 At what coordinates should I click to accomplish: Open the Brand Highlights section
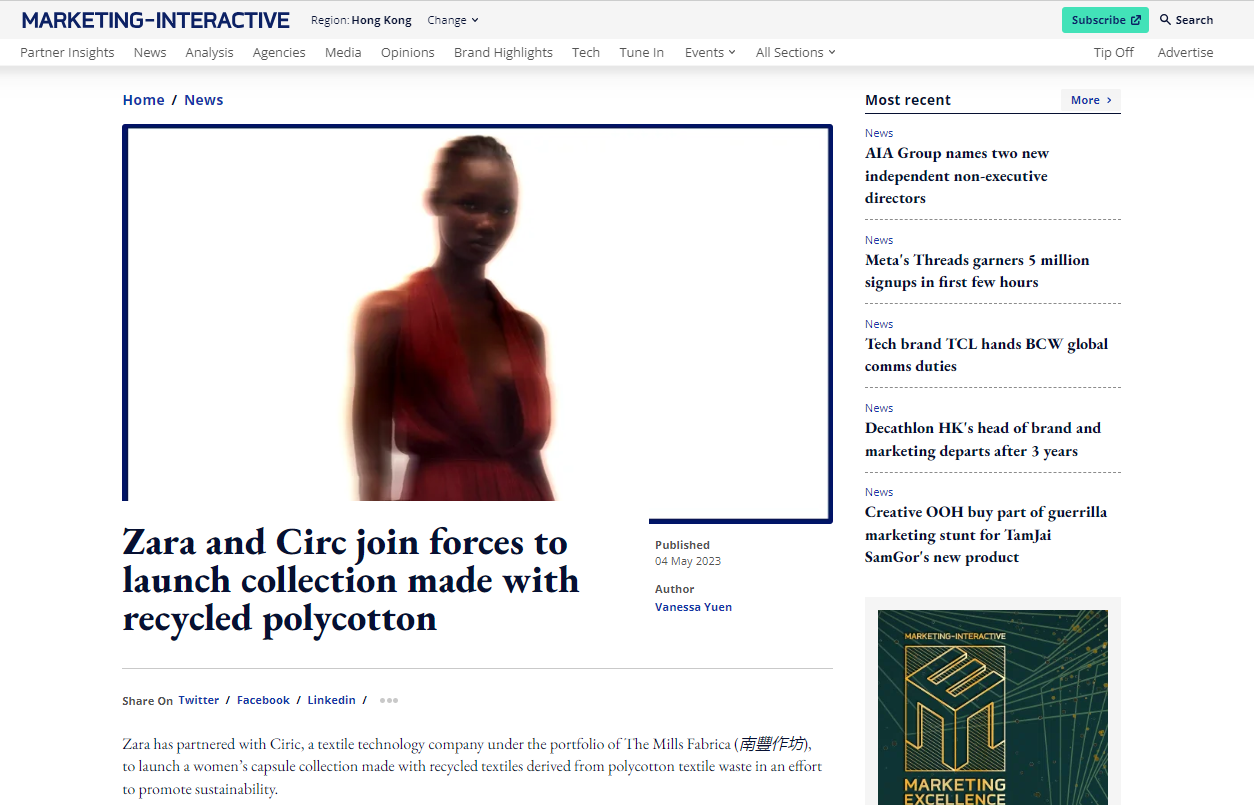[503, 52]
